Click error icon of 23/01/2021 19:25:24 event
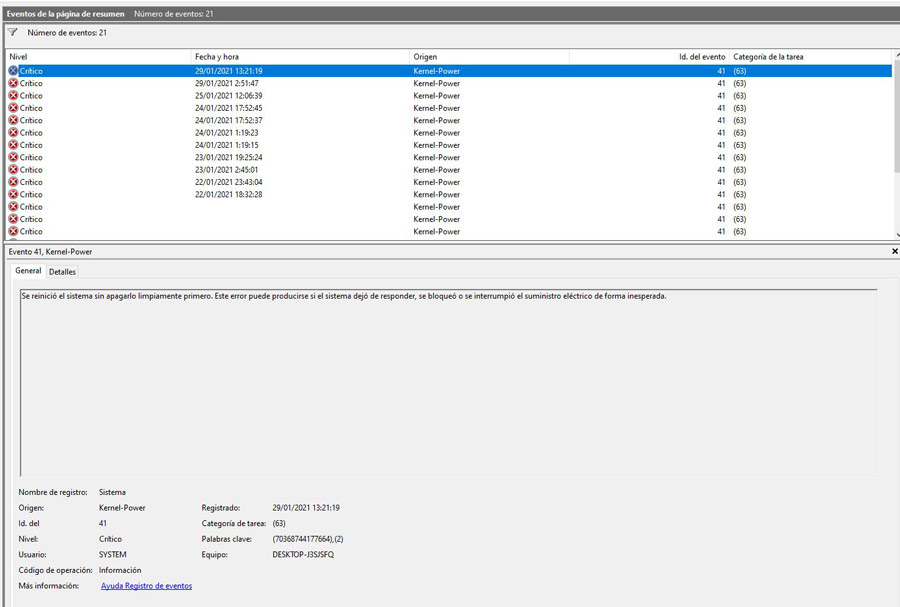The height and width of the screenshot is (607, 900). pyautogui.click(x=13, y=157)
